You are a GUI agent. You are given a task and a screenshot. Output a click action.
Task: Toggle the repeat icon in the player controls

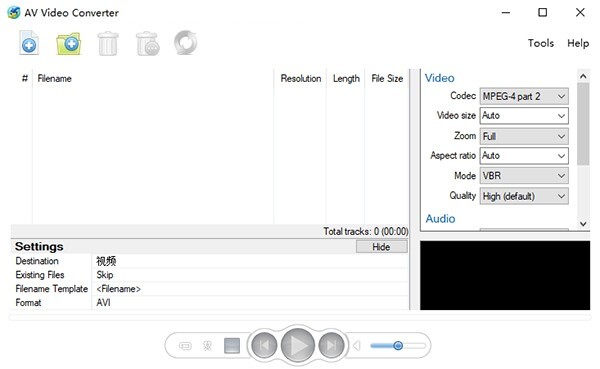(x=185, y=346)
